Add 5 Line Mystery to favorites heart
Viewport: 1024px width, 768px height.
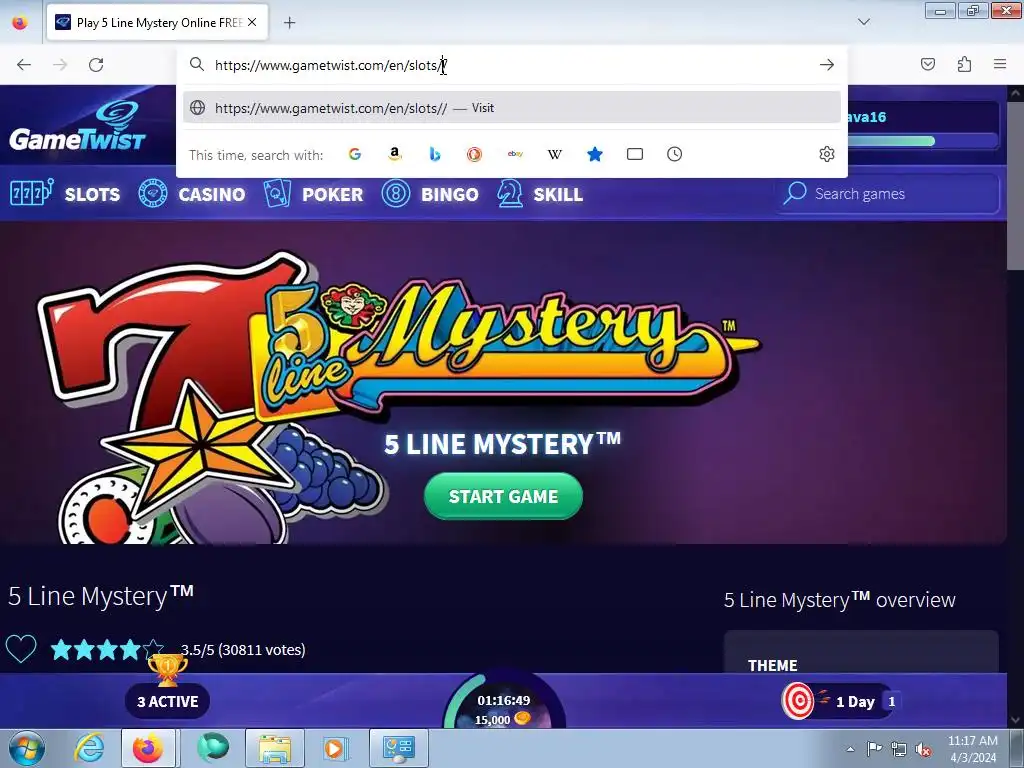click(21, 649)
